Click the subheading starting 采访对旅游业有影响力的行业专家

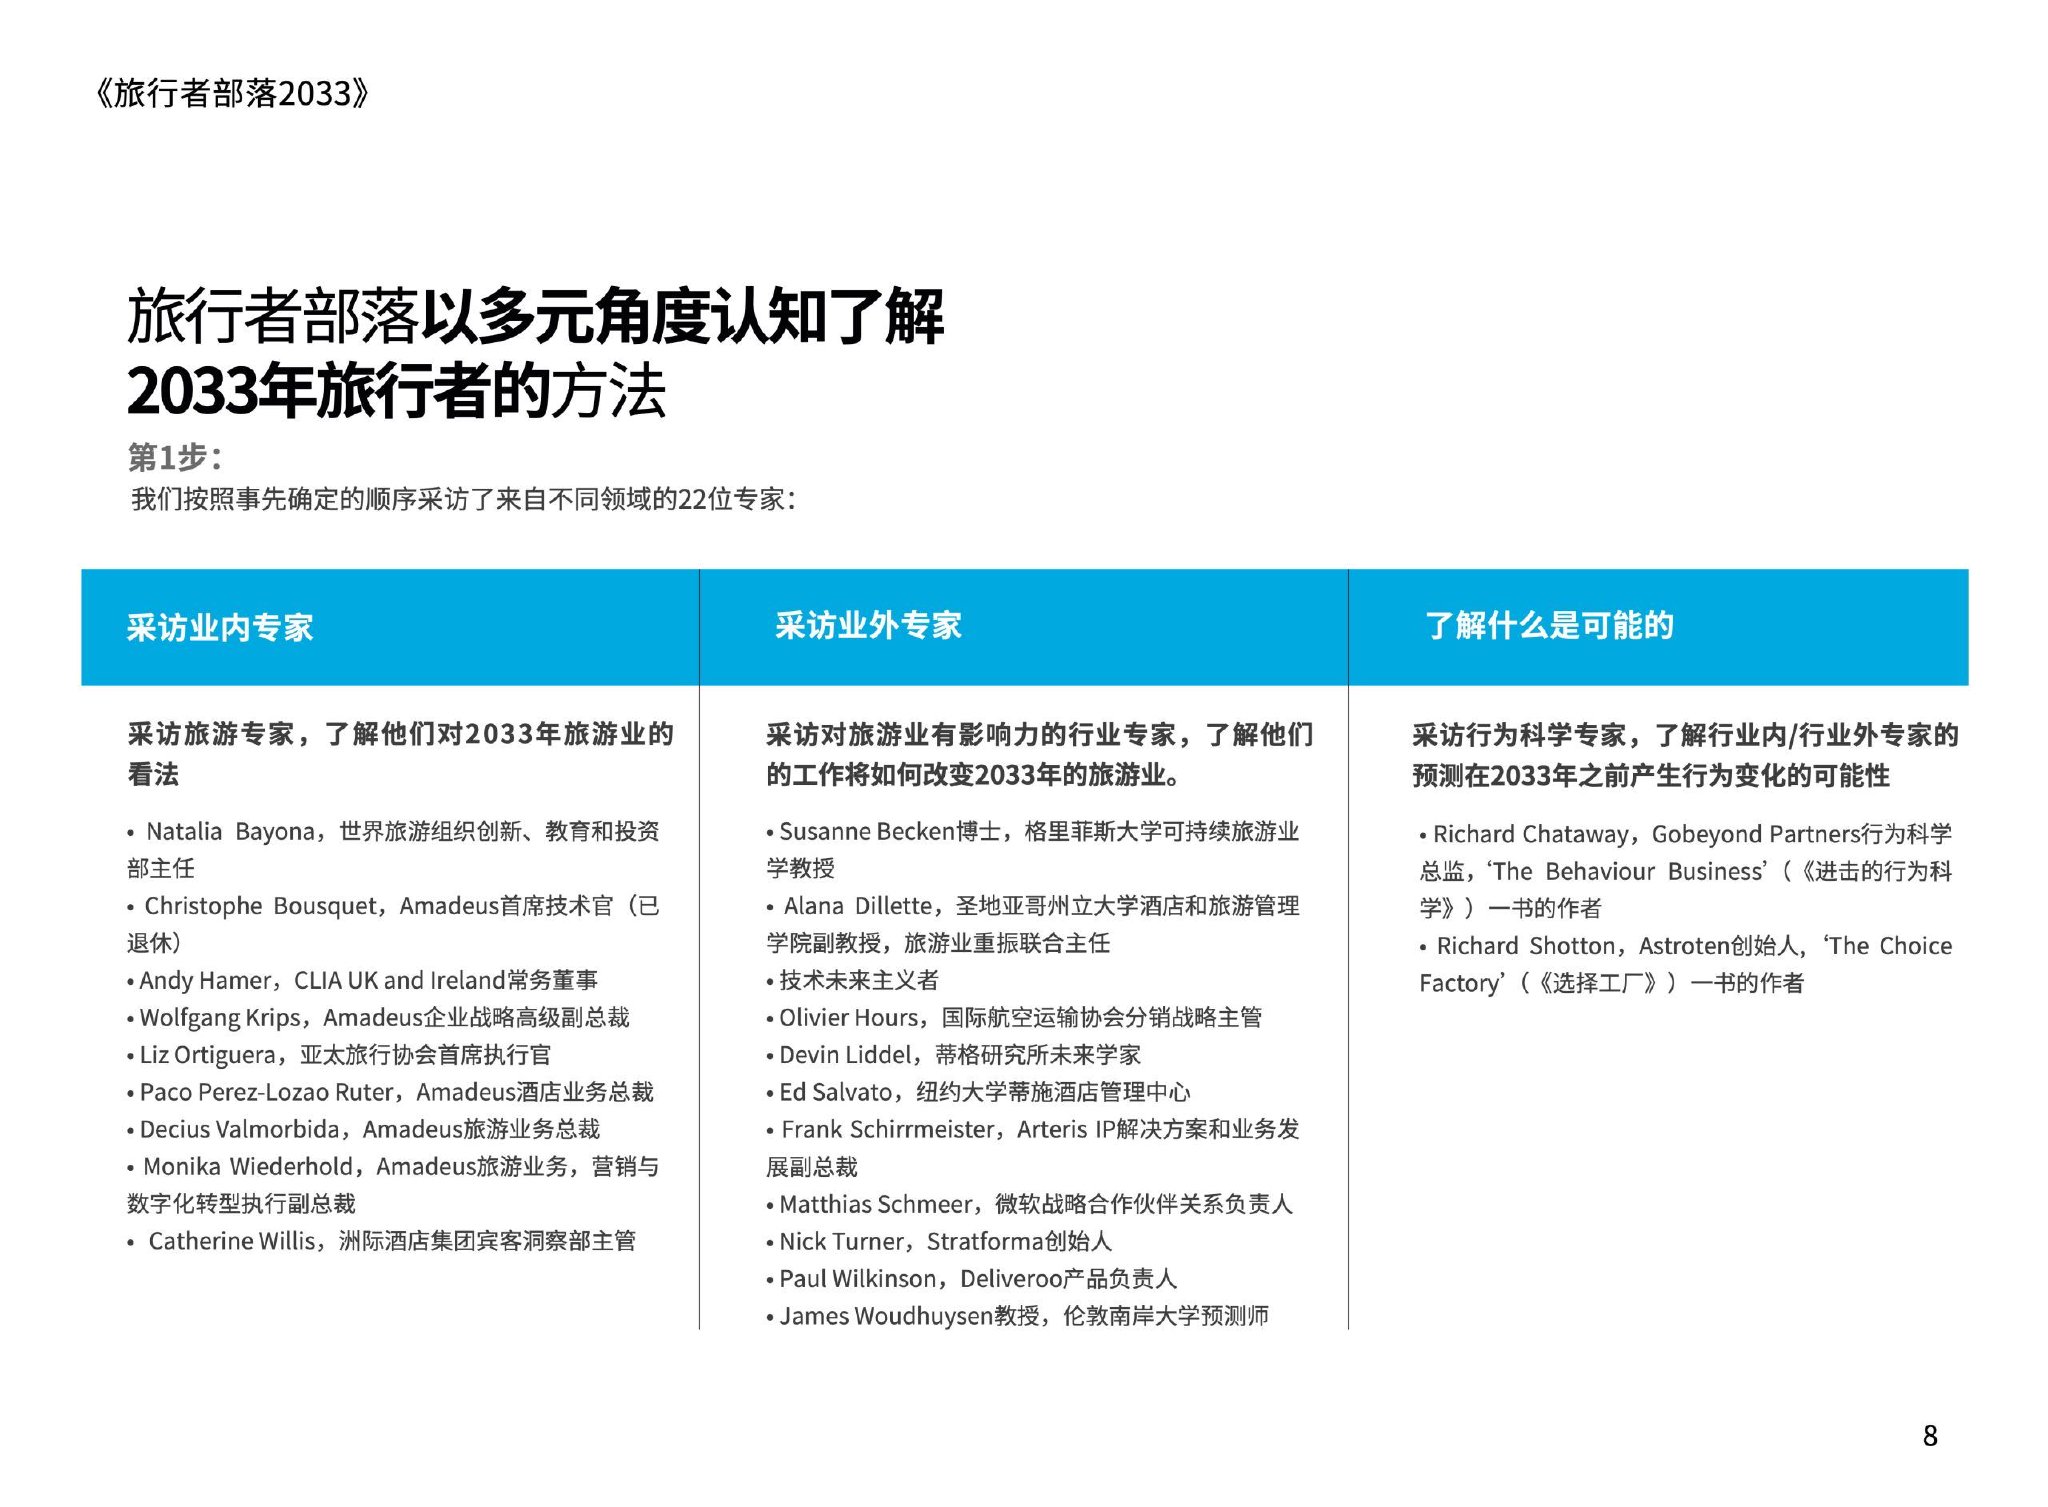coord(1040,755)
